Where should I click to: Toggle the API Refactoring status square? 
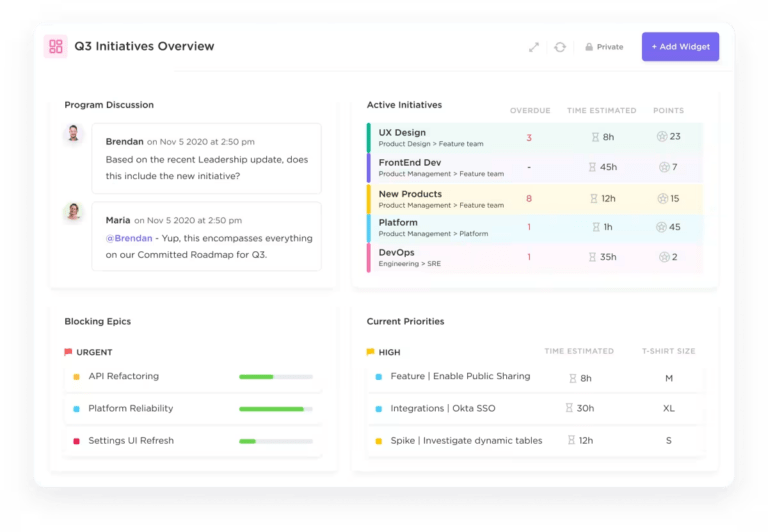[x=76, y=377]
